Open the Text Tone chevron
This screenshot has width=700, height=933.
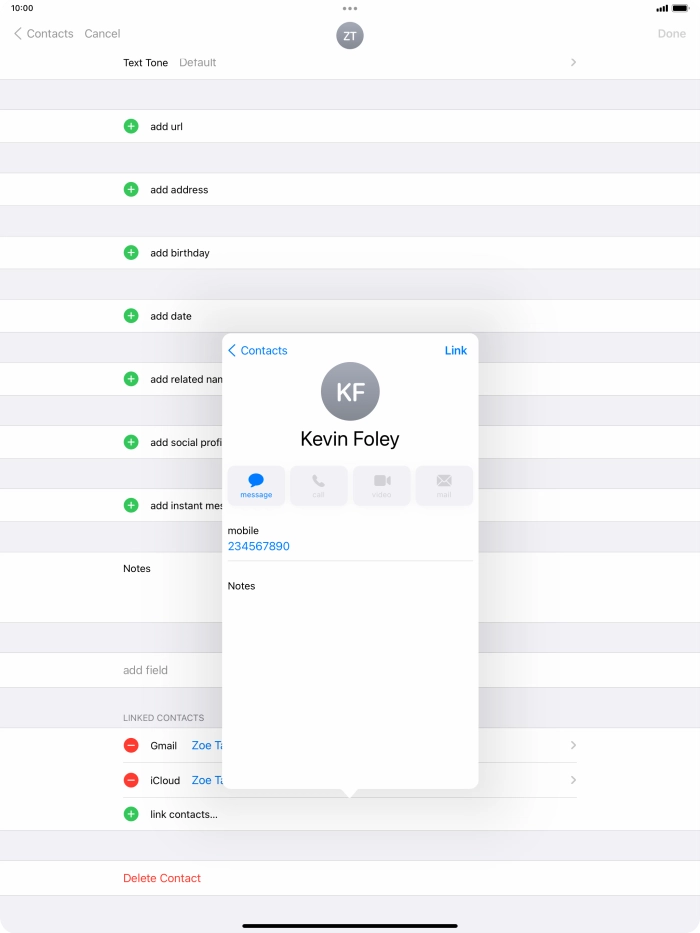pyautogui.click(x=573, y=62)
